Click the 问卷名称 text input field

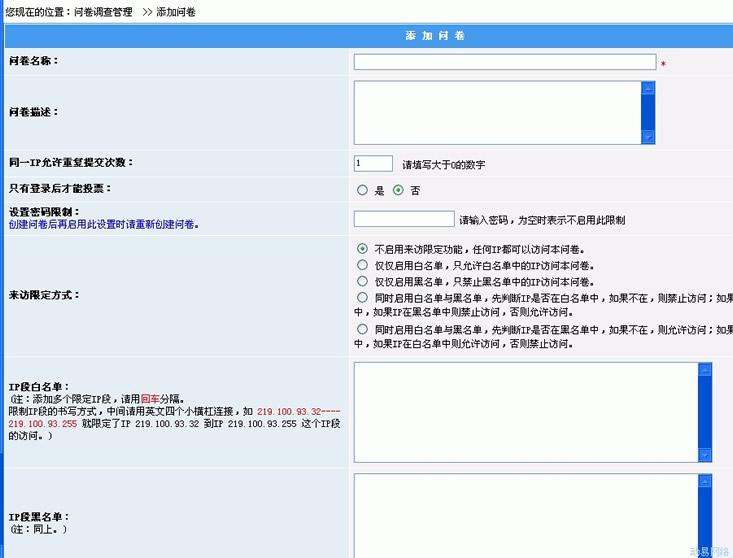click(x=504, y=62)
